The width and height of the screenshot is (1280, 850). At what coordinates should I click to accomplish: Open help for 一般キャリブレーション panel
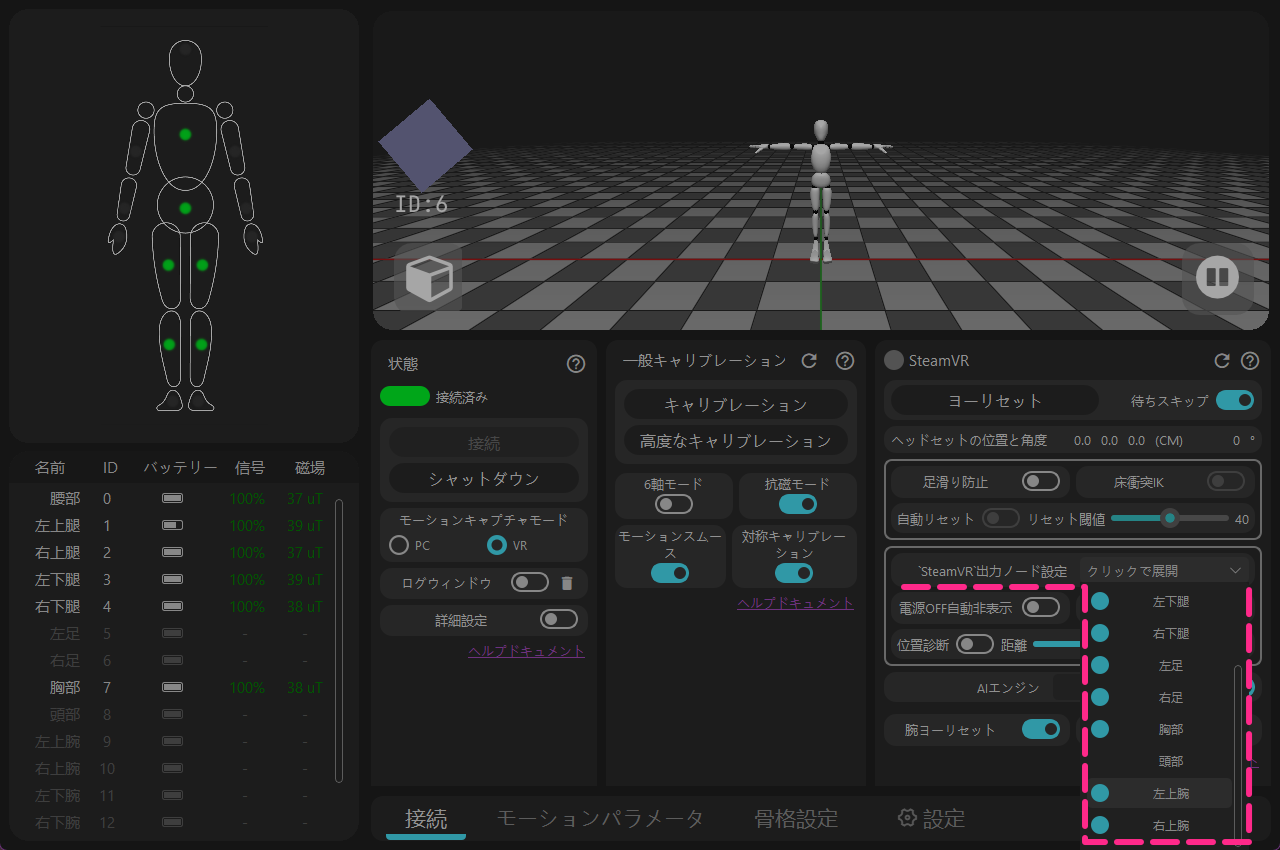[845, 360]
